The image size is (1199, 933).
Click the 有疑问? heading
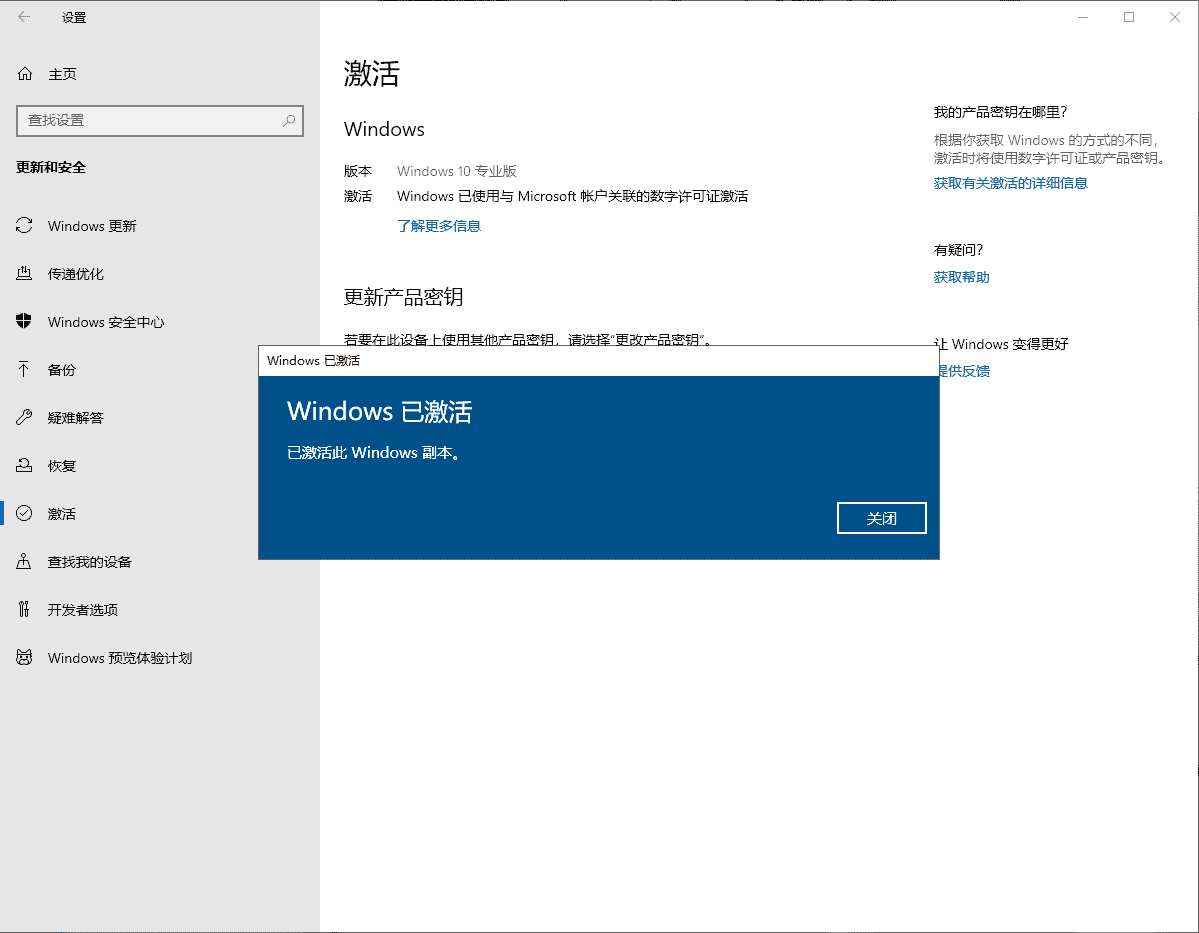(x=958, y=250)
